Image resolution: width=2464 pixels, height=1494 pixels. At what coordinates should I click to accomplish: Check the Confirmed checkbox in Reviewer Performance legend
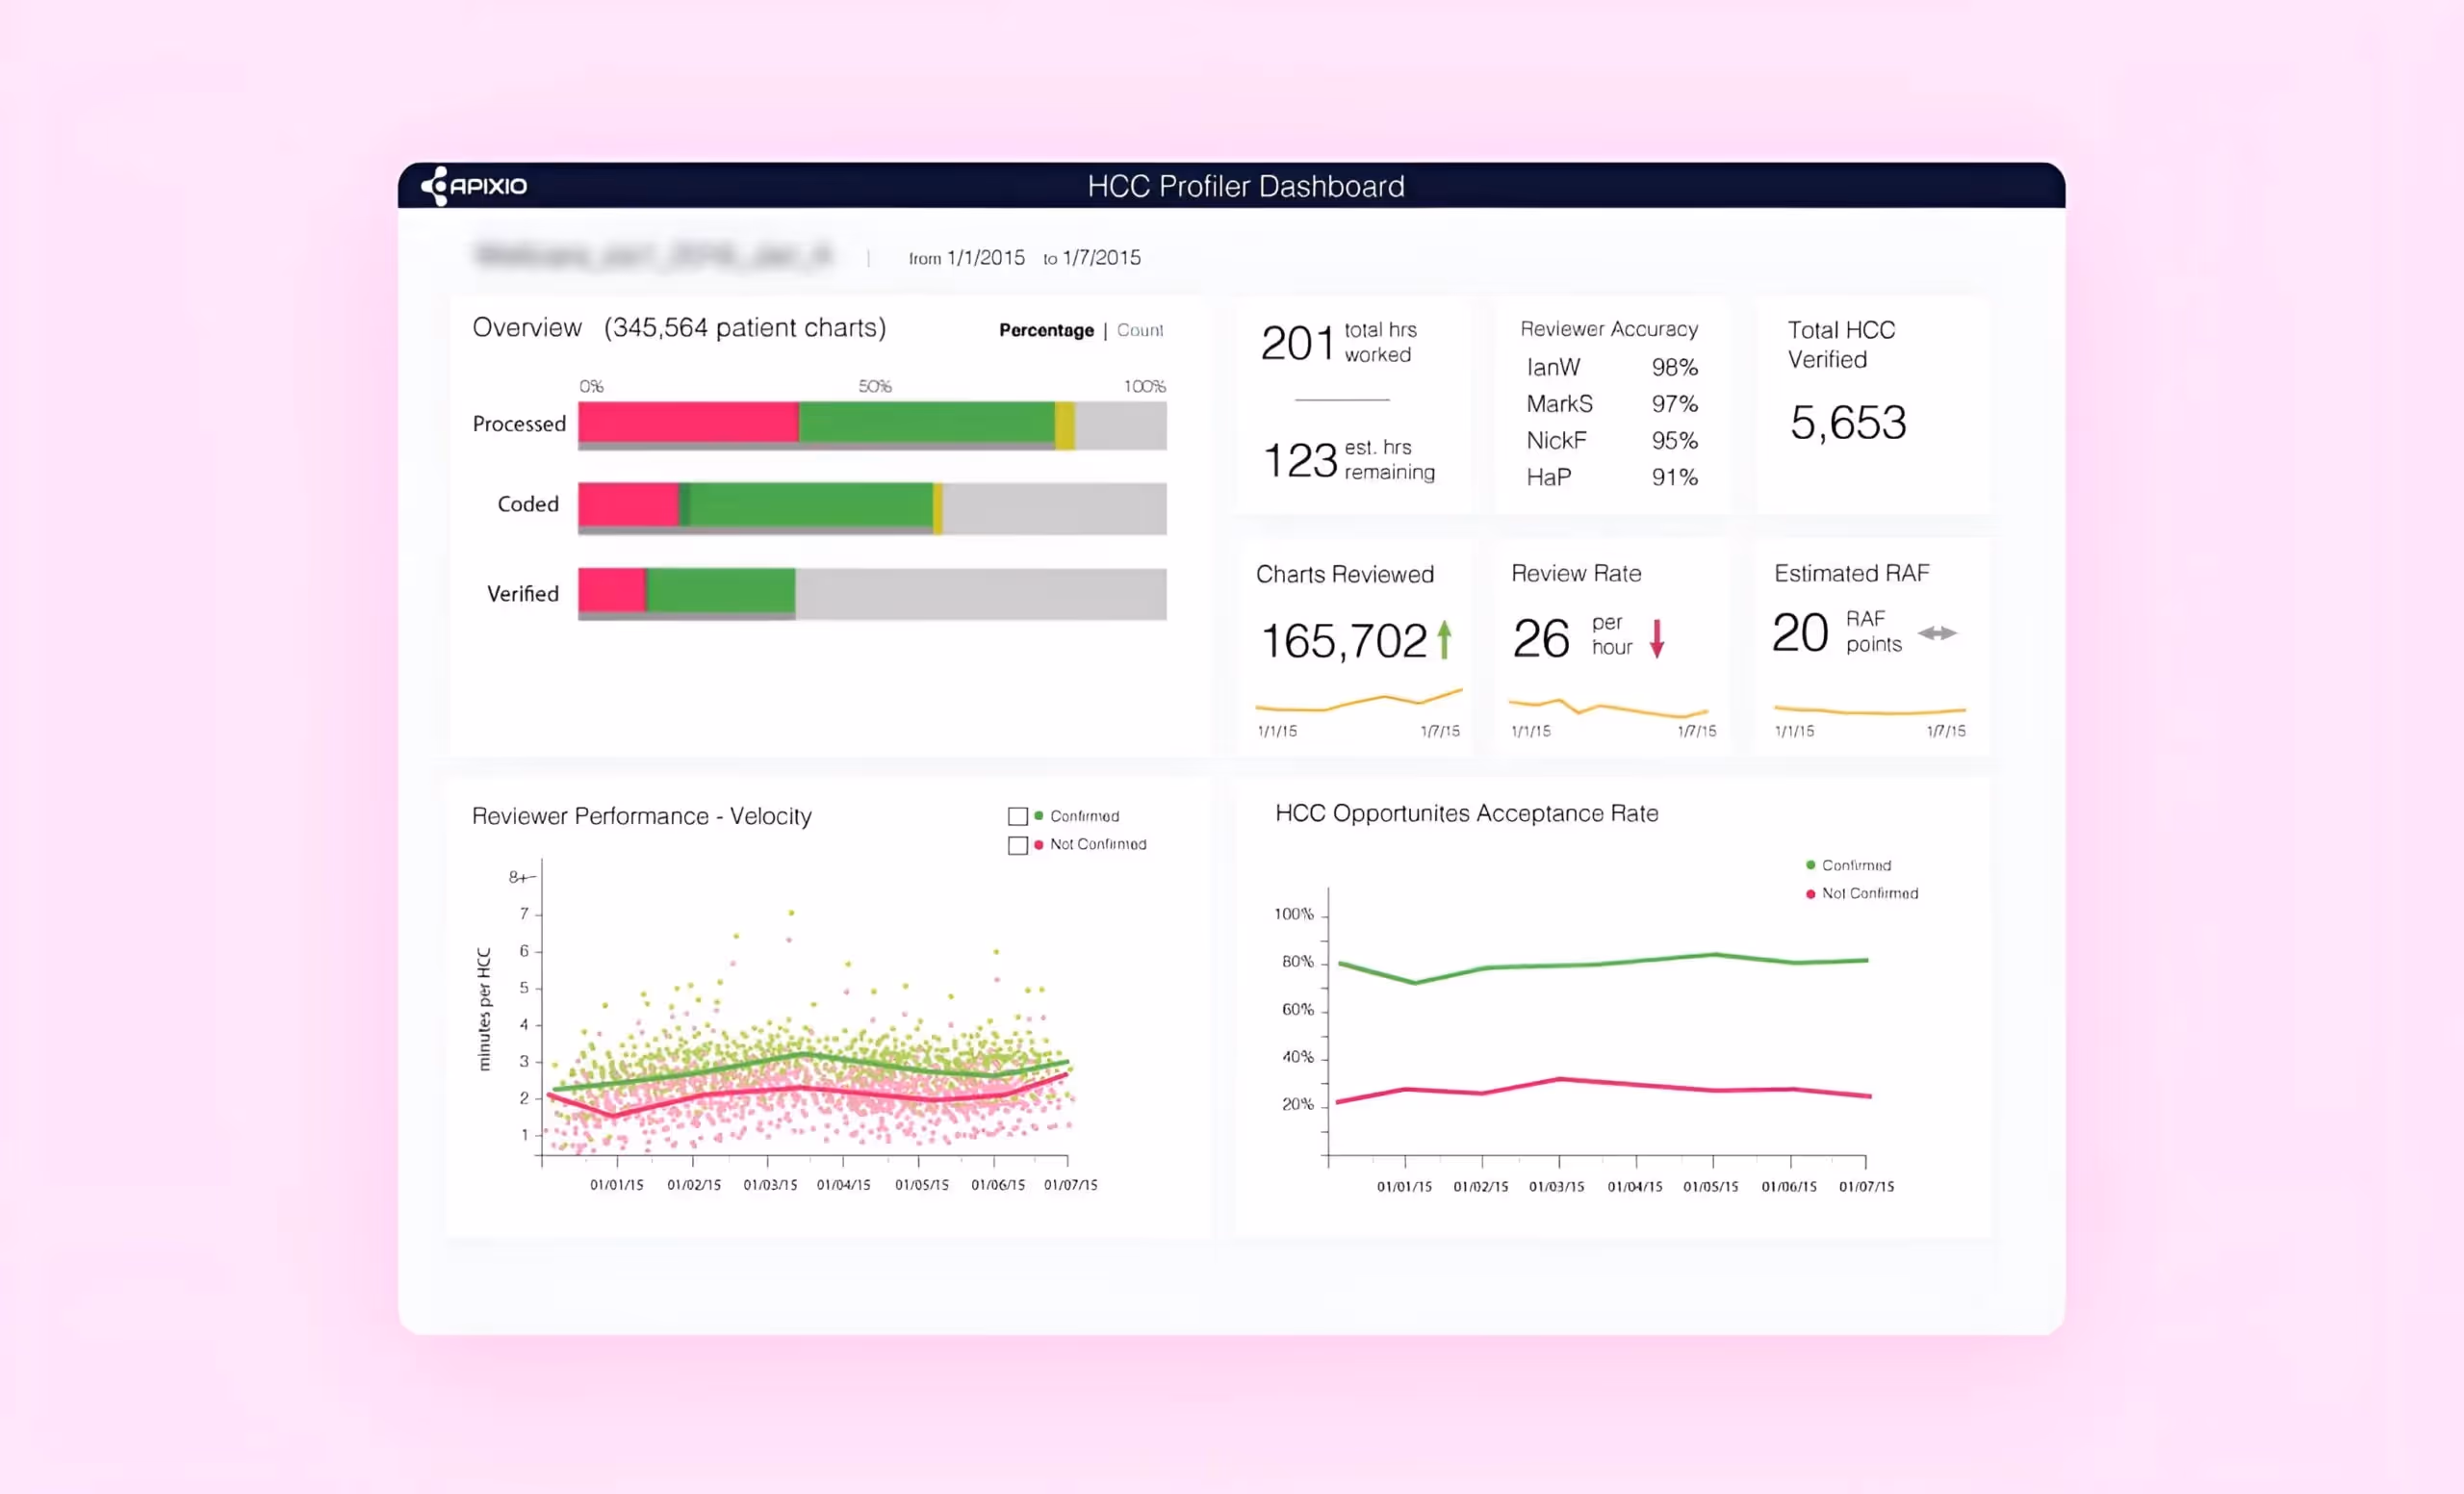click(x=1018, y=815)
